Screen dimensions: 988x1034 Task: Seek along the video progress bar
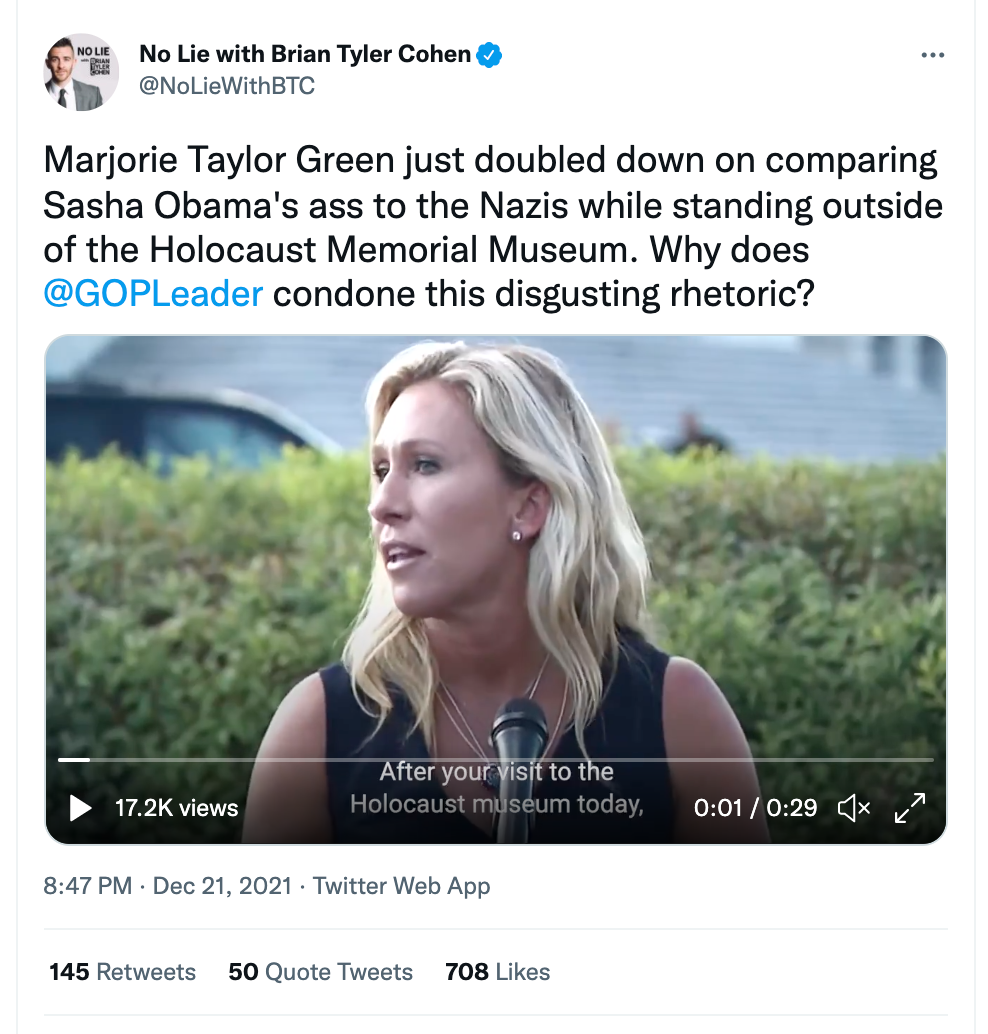(495, 760)
